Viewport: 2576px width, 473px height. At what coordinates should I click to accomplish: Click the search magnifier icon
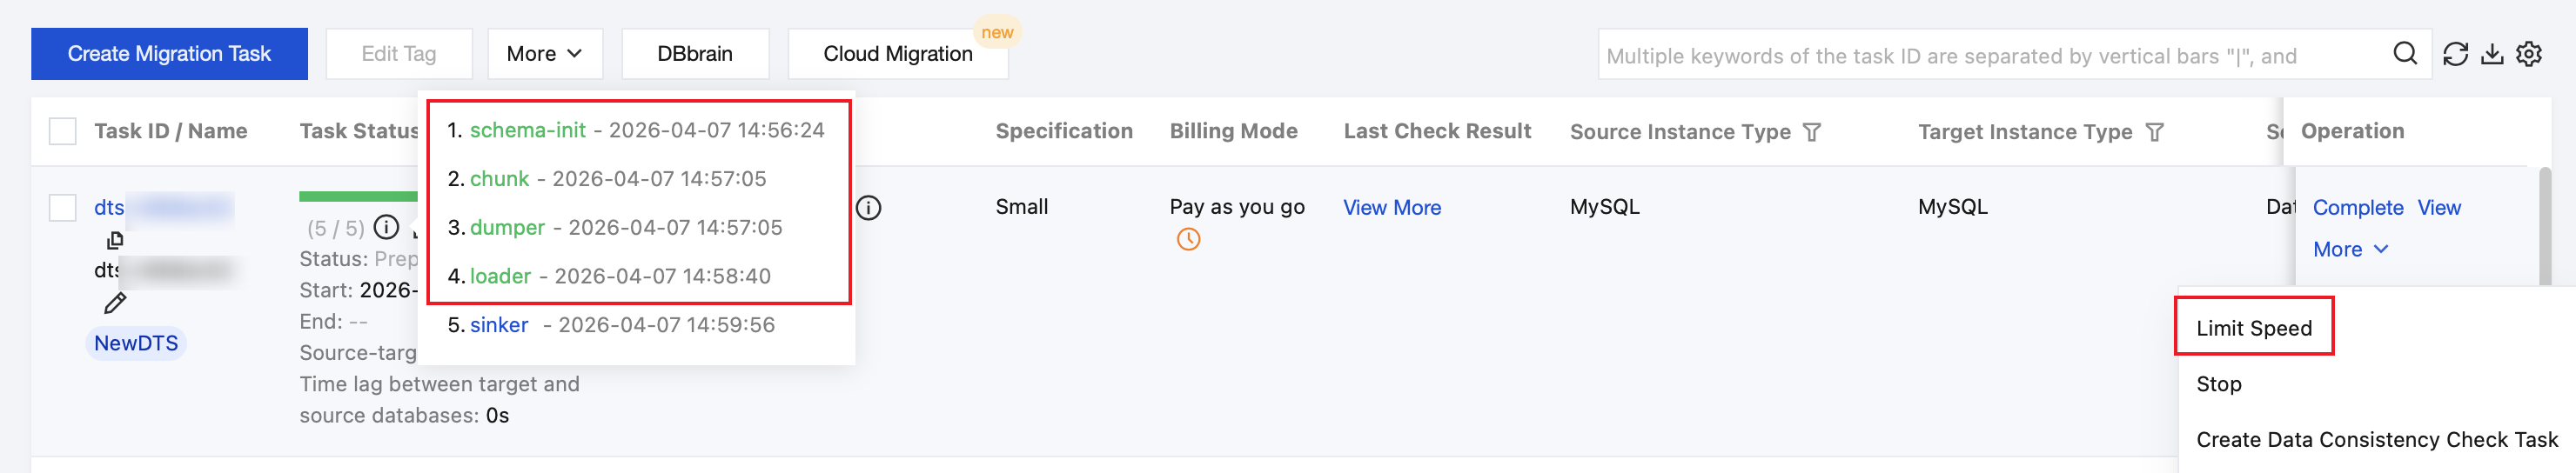2405,54
